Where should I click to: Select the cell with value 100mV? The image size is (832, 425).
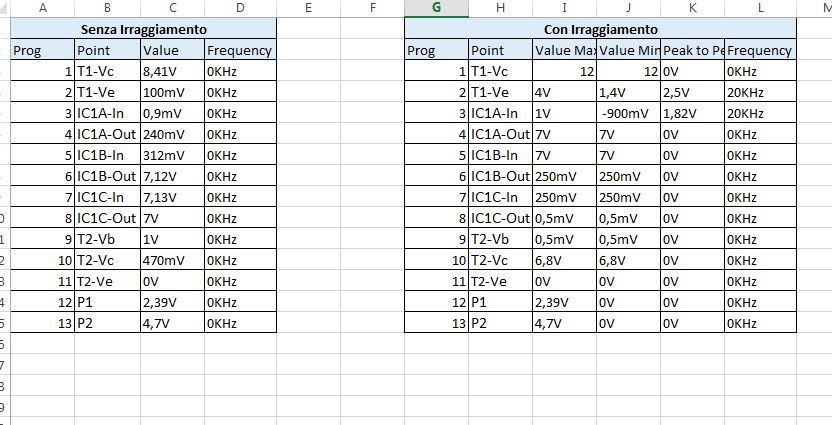[x=172, y=93]
